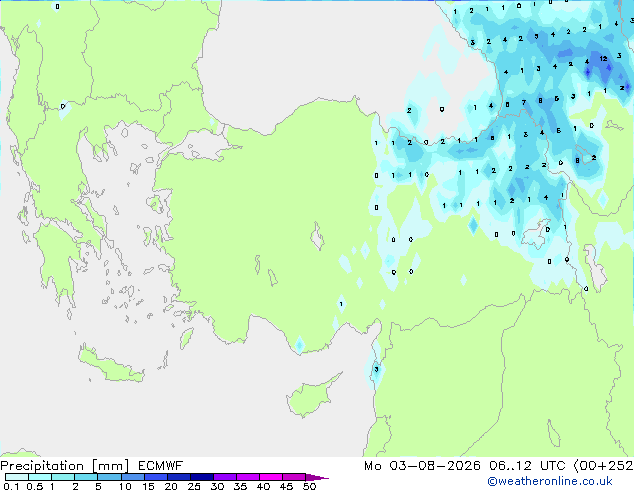Click Lake Van outline in eastern Turkey
The height and width of the screenshot is (490, 634).
coord(536,234)
